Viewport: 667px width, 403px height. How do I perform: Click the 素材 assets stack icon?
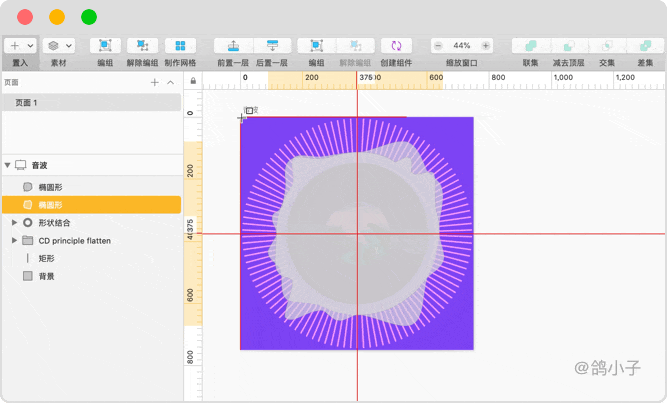(53, 46)
